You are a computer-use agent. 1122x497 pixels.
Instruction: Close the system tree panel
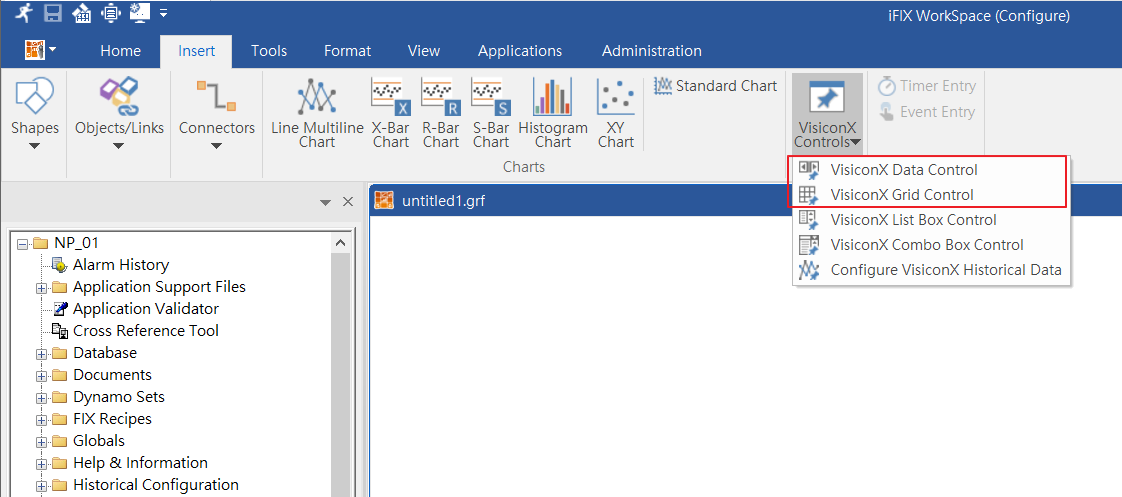click(348, 202)
